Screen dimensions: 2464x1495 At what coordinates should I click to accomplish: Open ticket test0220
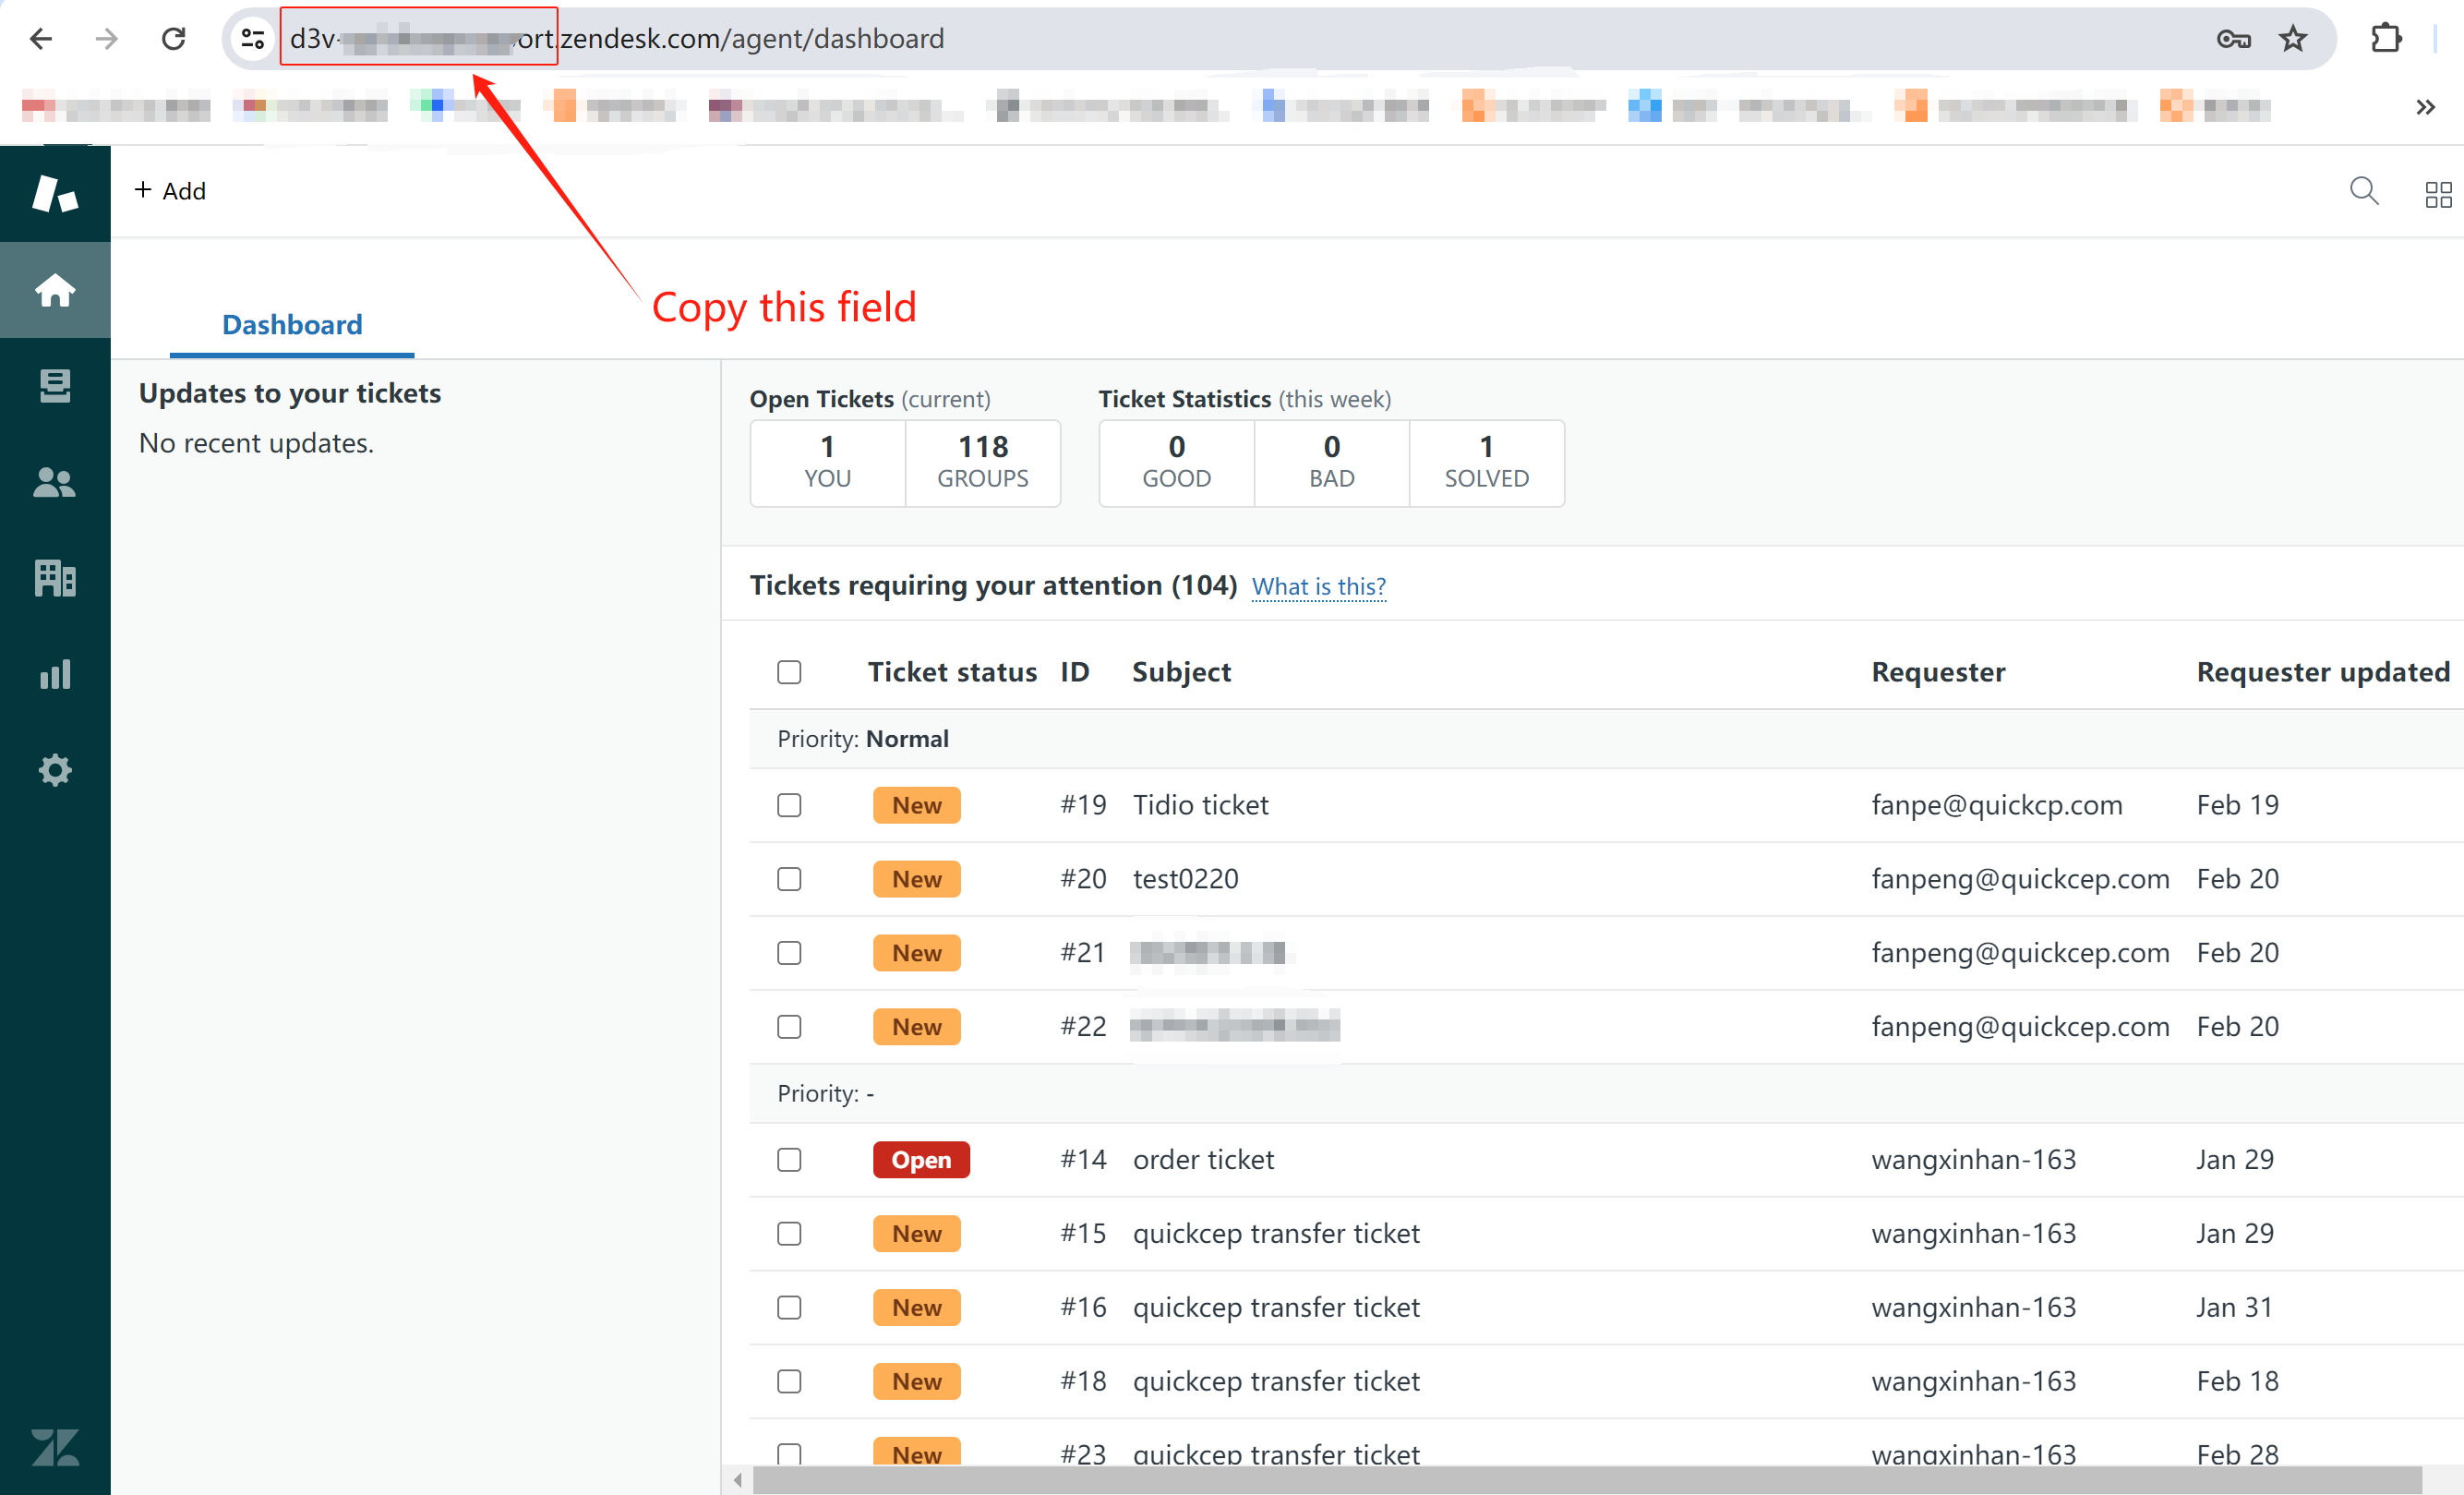[1185, 879]
